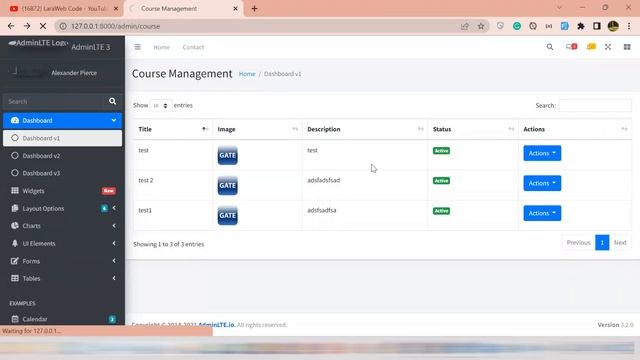Expand Tables submenu arrow
This screenshot has height=360, width=640.
tap(114, 278)
